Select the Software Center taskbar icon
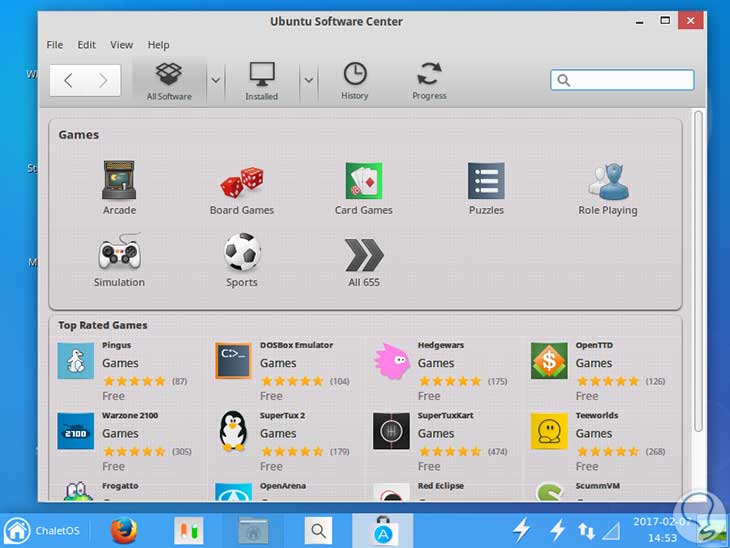This screenshot has width=730, height=548. click(383, 530)
